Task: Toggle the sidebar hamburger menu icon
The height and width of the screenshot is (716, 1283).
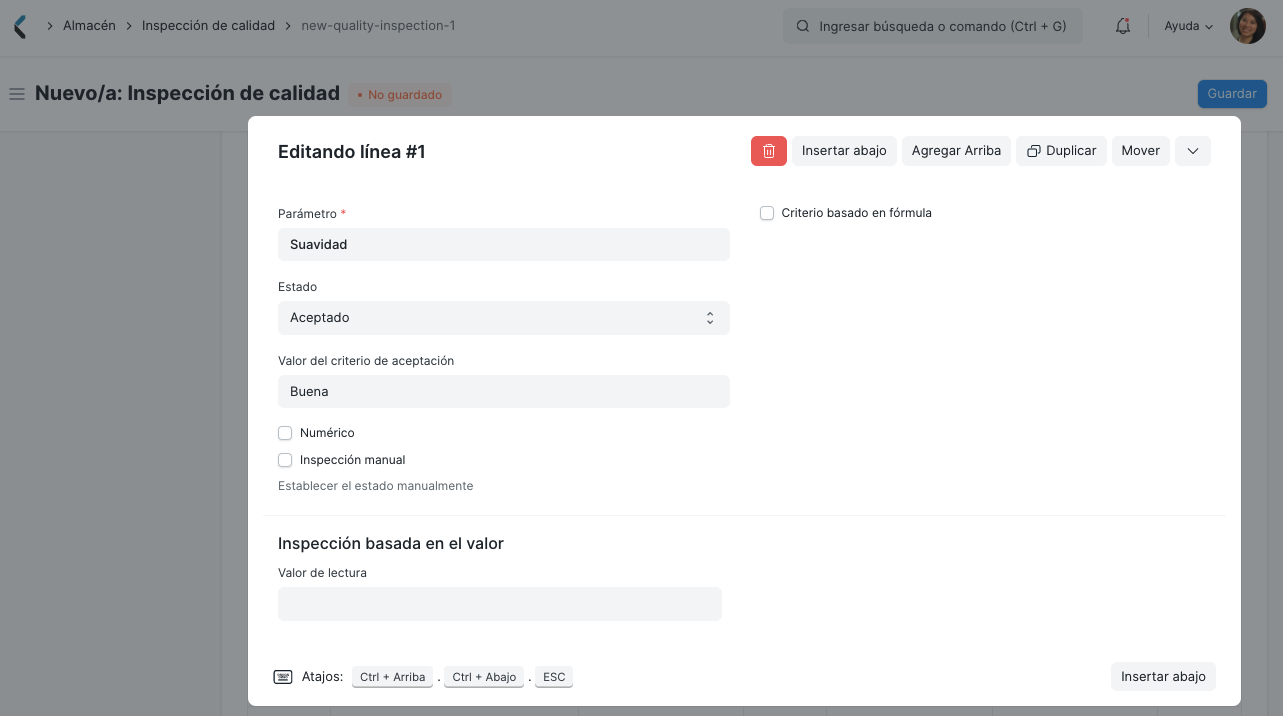Action: [17, 94]
